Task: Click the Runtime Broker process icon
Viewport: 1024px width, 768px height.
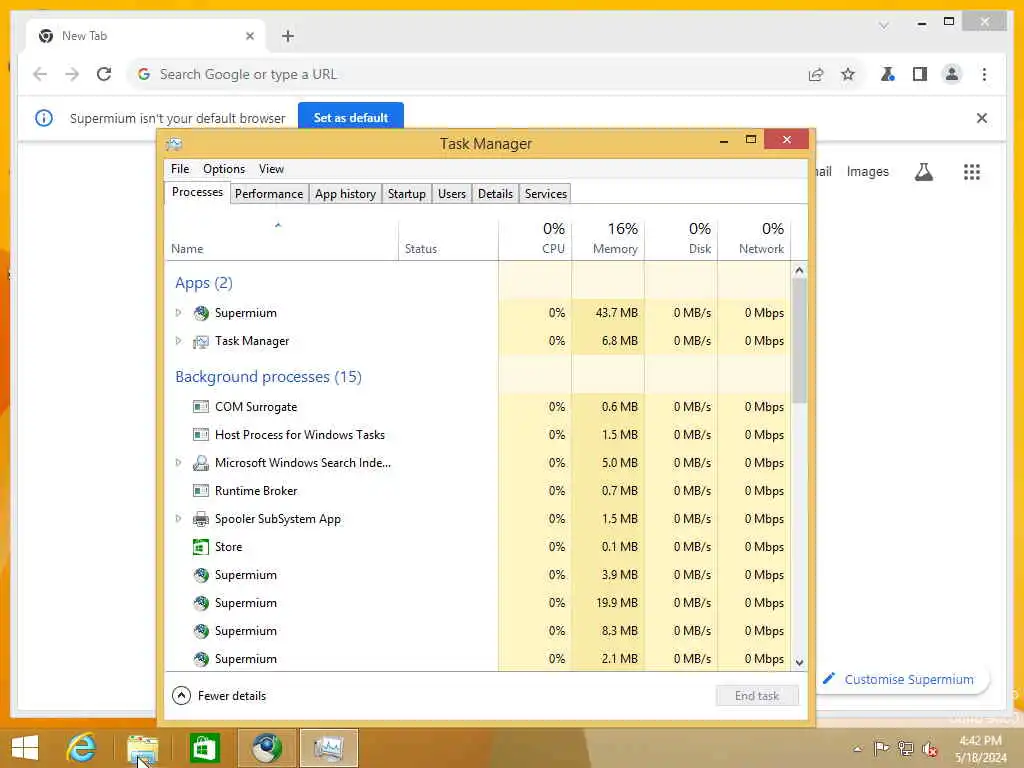Action: 201,491
